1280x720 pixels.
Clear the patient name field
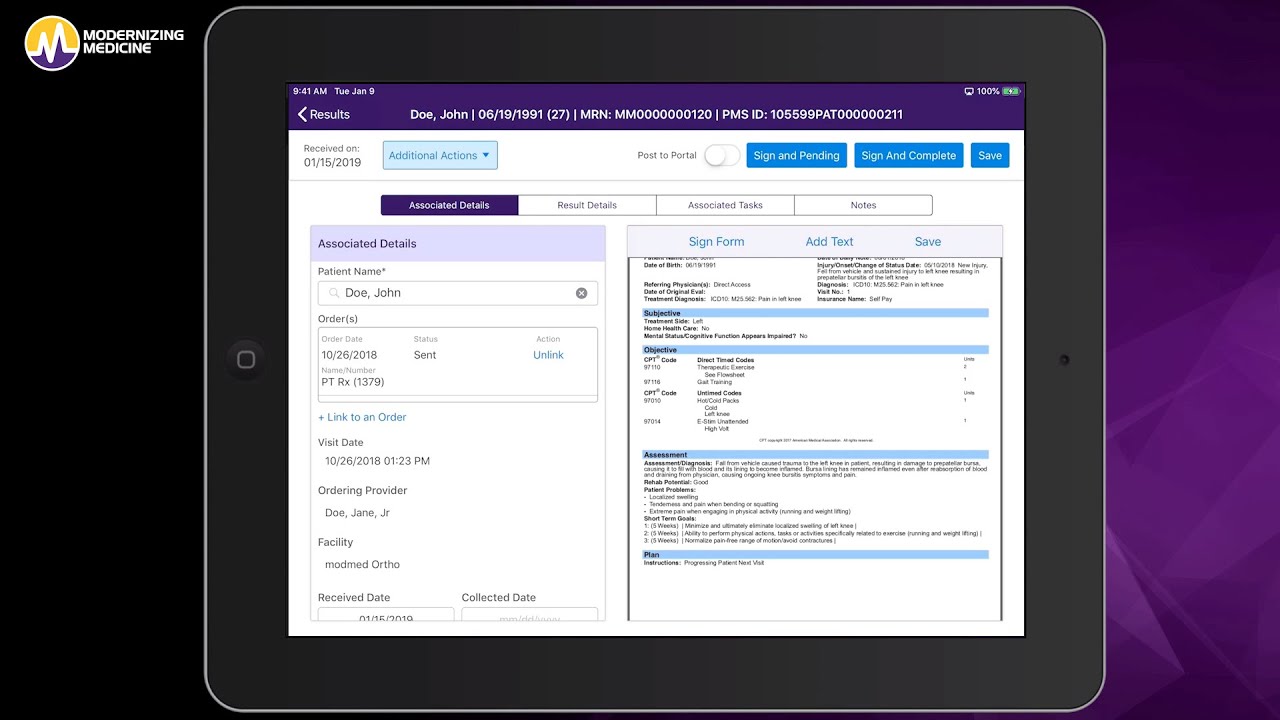click(581, 293)
